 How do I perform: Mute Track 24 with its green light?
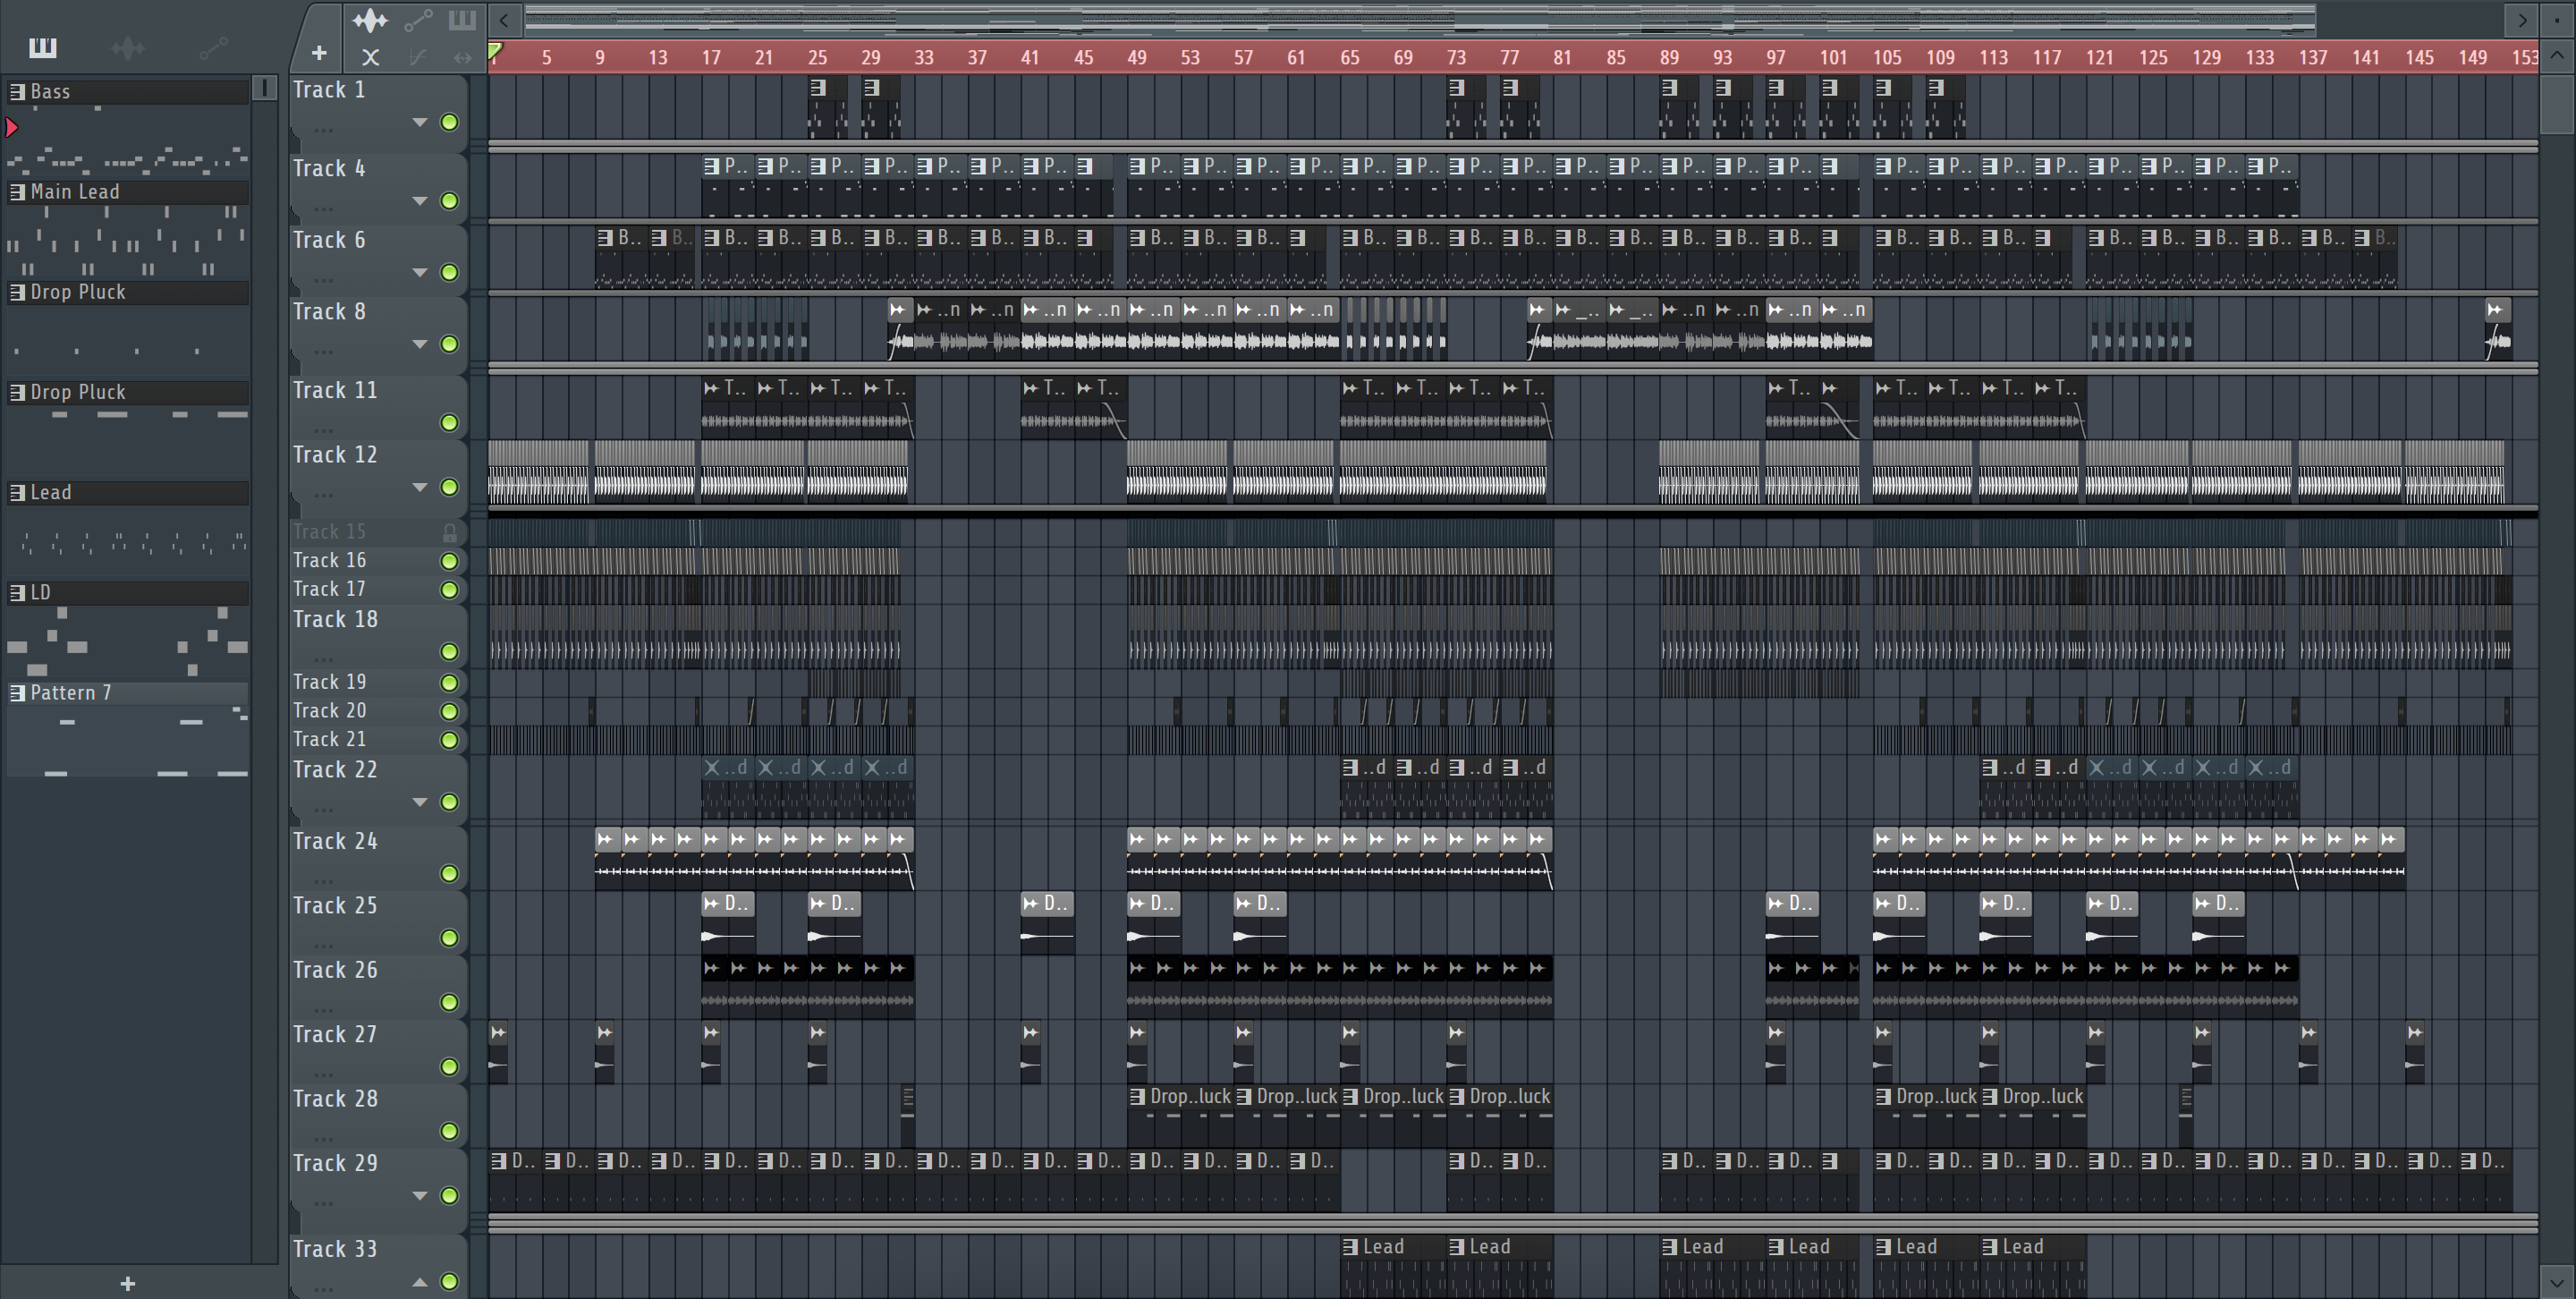(450, 874)
